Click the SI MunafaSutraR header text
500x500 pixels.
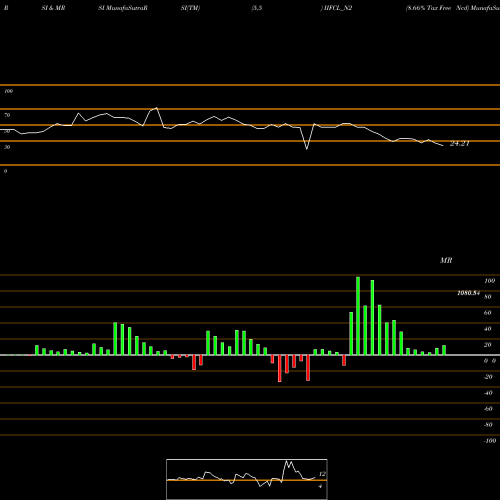(x=123, y=8)
